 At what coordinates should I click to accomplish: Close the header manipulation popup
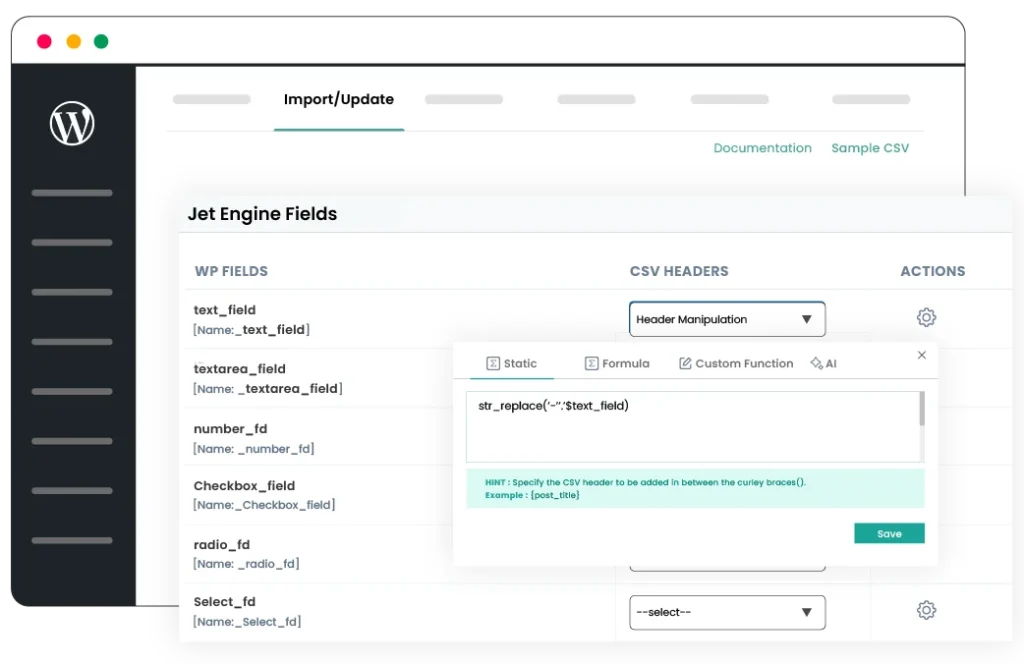pos(921,355)
